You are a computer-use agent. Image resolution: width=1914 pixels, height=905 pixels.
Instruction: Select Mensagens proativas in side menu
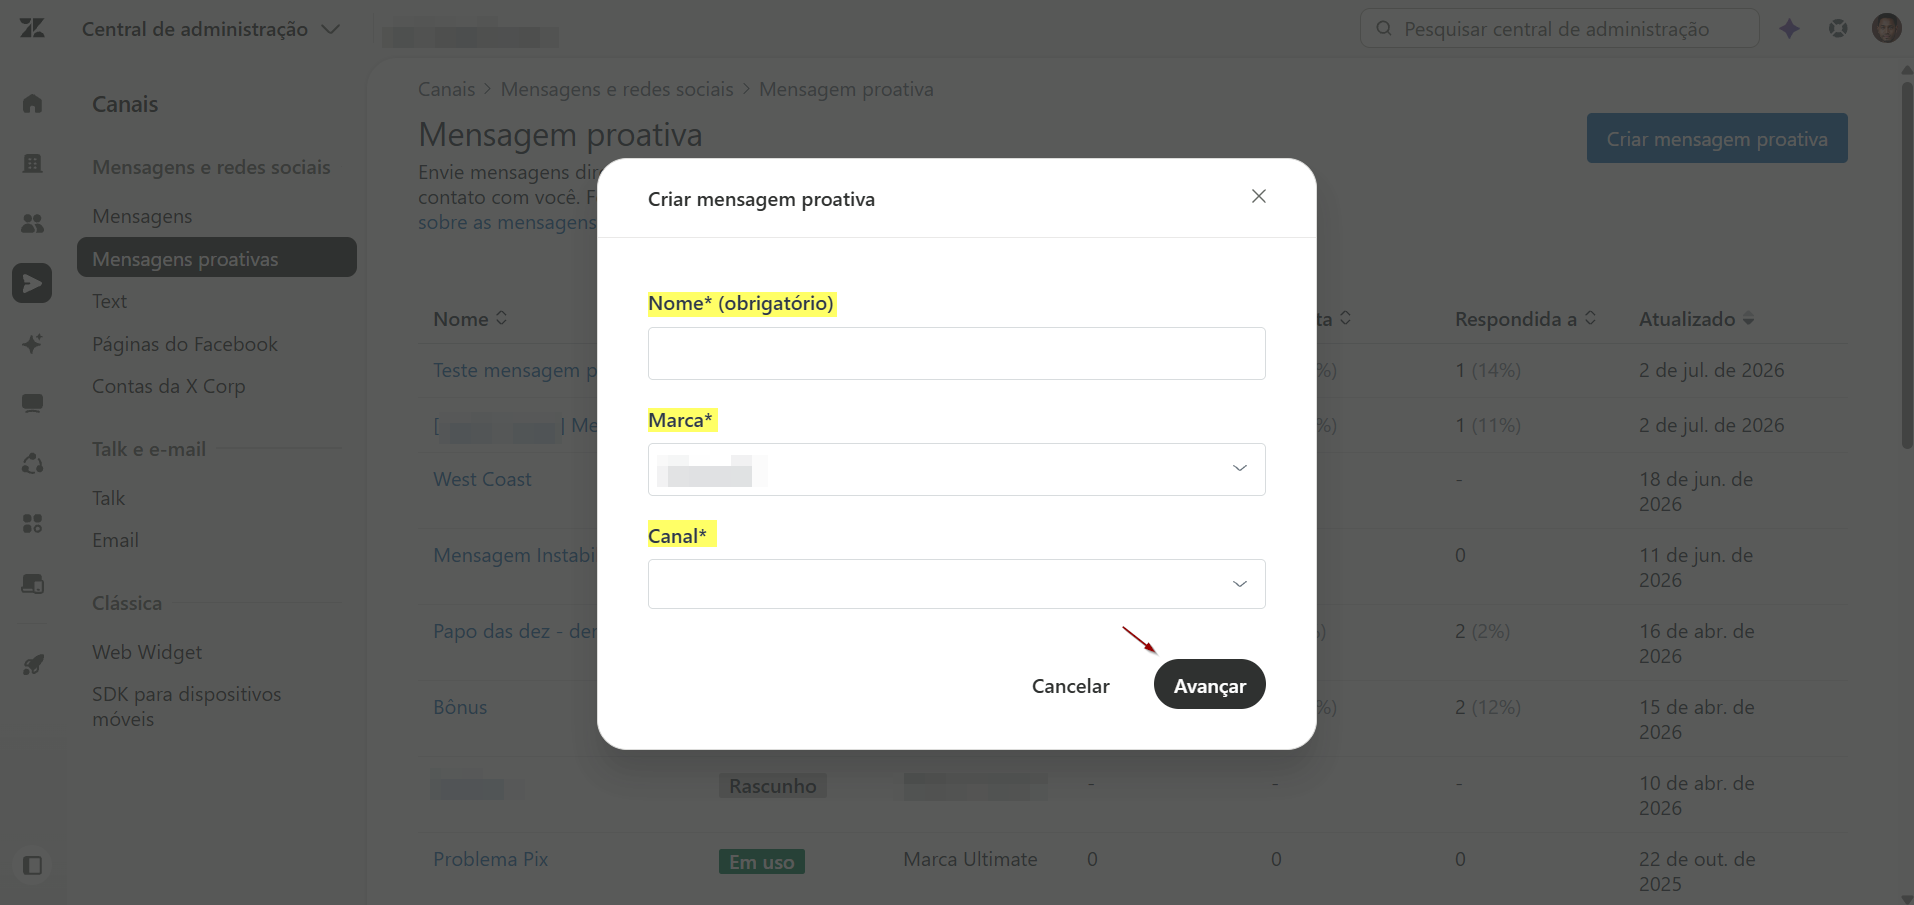click(x=217, y=258)
